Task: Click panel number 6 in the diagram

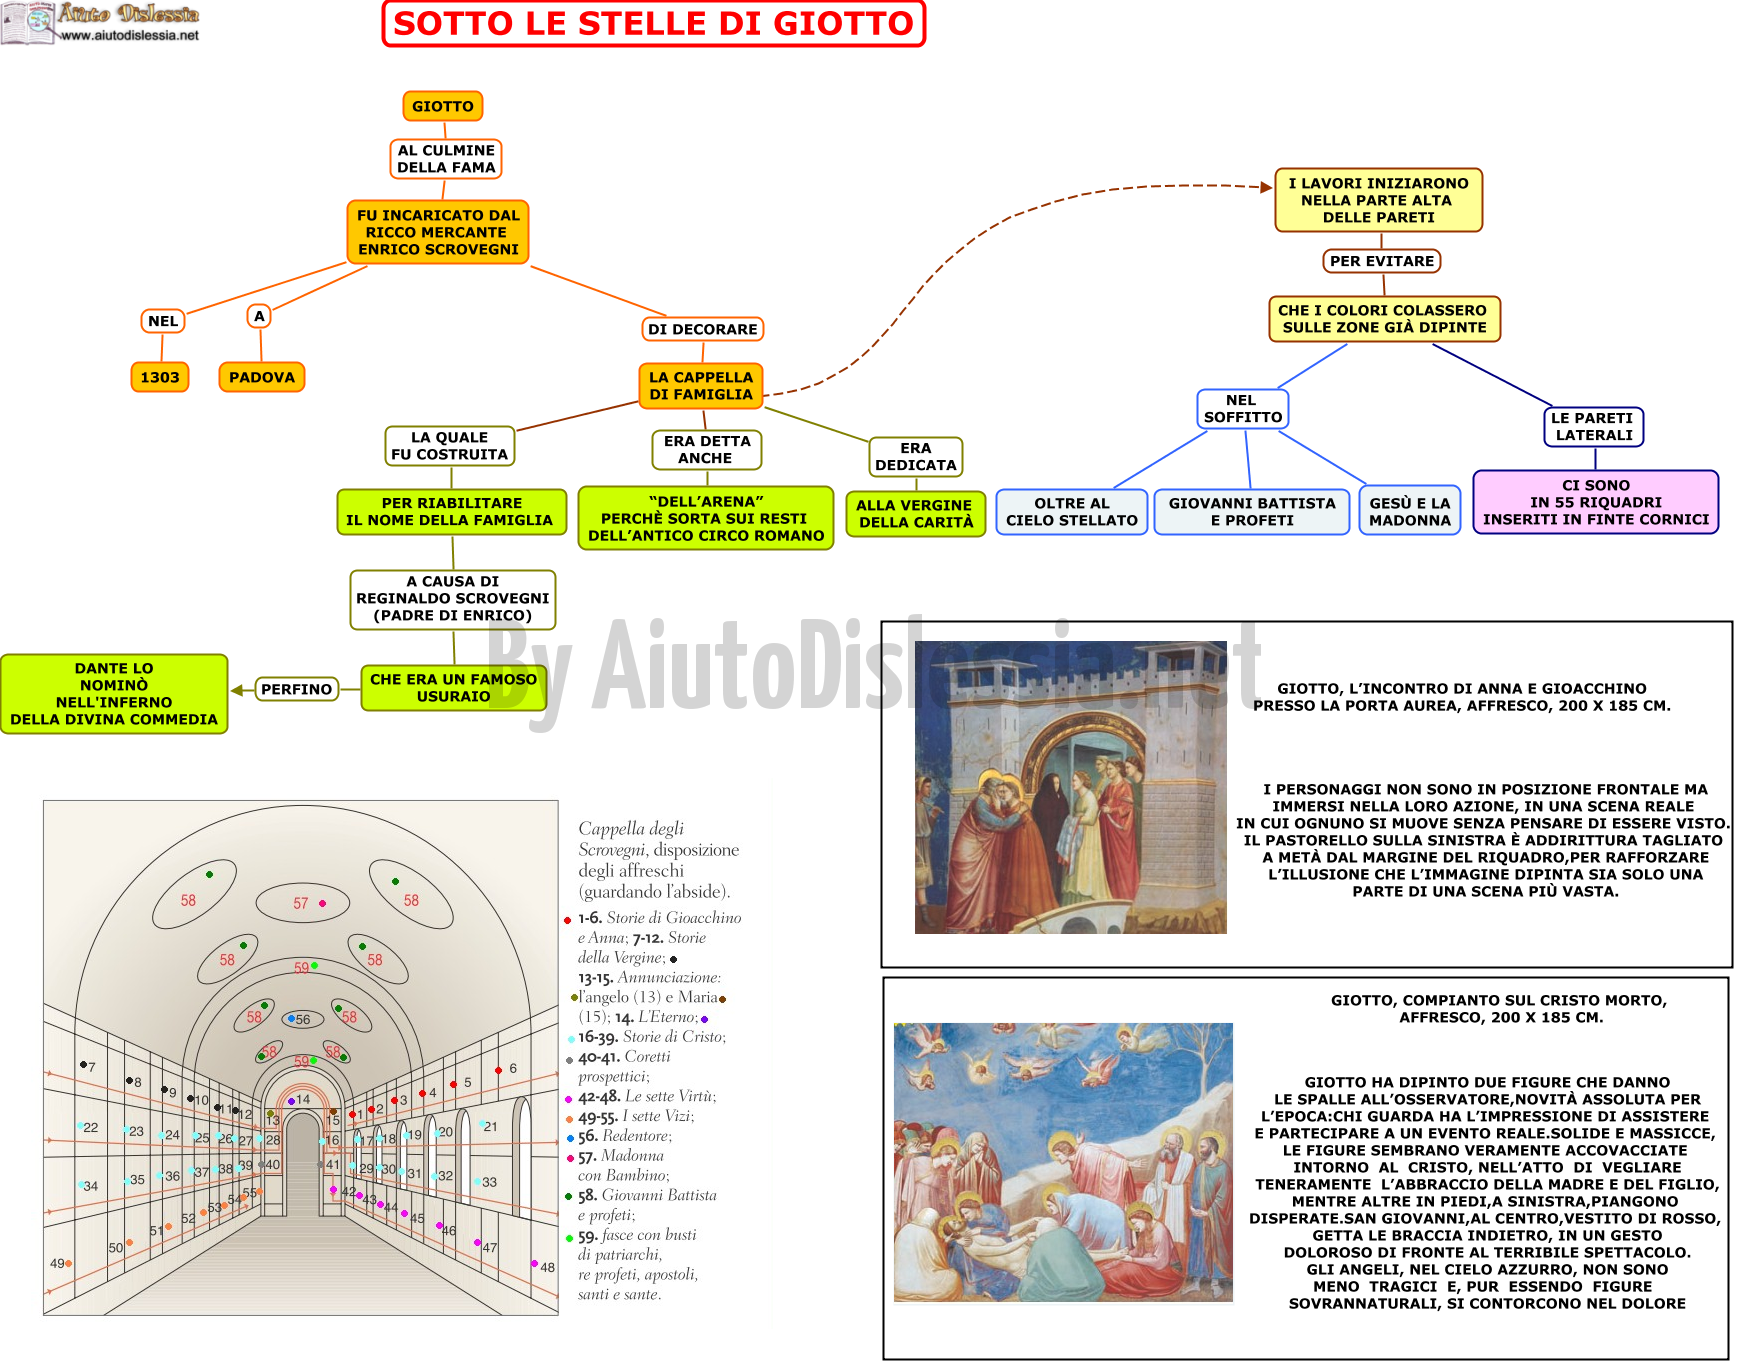Action: pyautogui.click(x=513, y=1068)
